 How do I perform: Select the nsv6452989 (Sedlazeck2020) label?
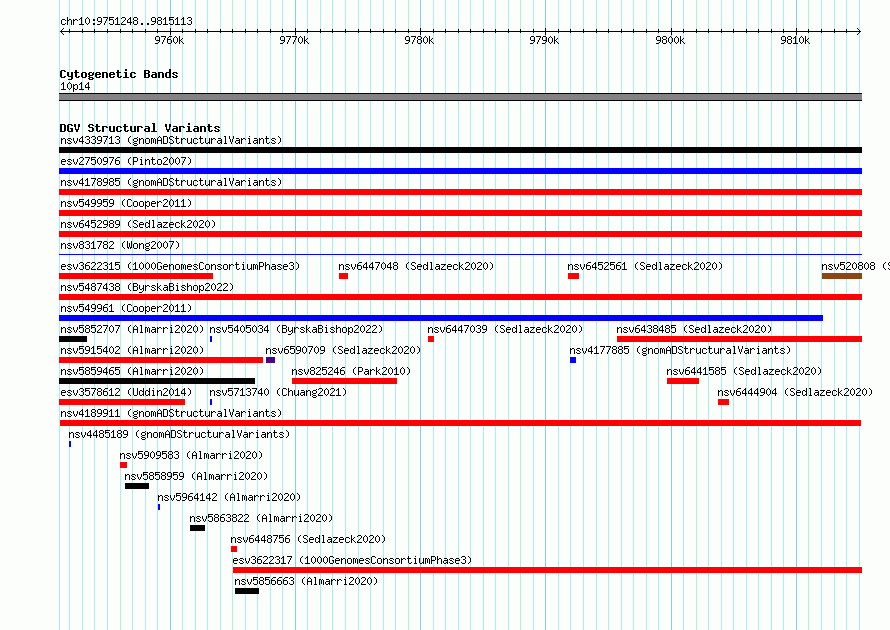(x=138, y=224)
